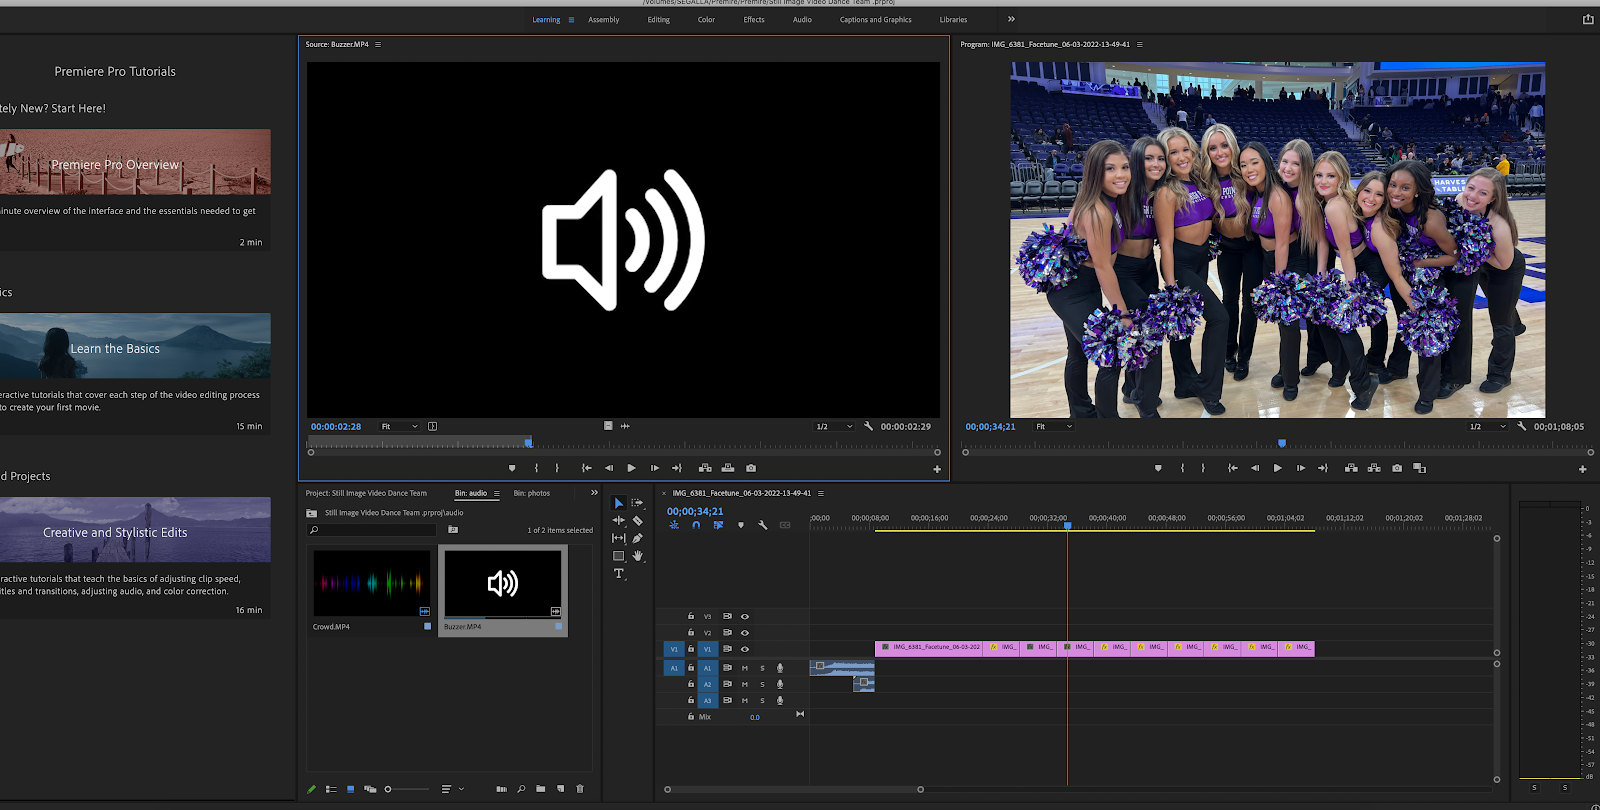1600x810 pixels.
Task: Open Learn the Basics tutorial
Action: (x=135, y=346)
